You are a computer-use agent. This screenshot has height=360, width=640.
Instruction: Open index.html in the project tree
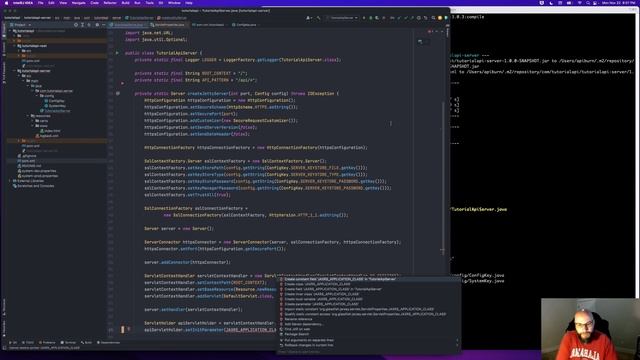50,131
